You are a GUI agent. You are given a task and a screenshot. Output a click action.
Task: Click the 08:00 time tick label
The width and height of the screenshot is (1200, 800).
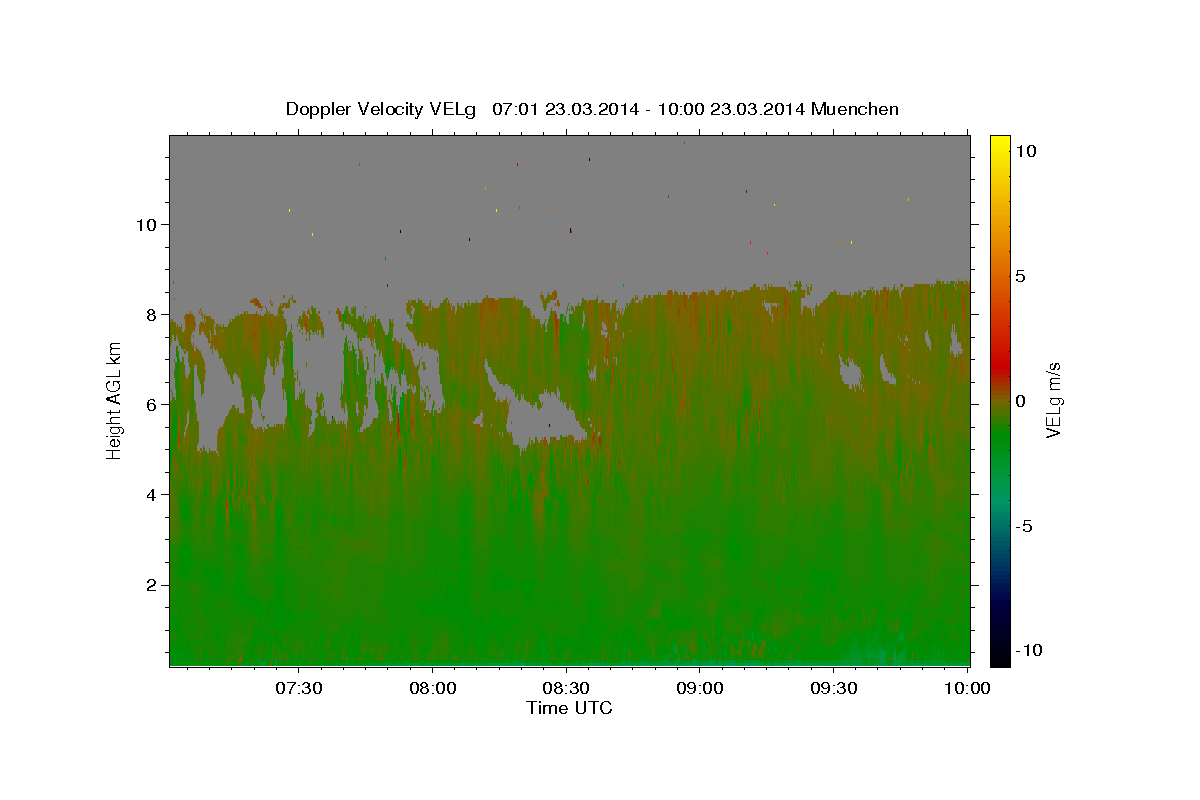(433, 688)
